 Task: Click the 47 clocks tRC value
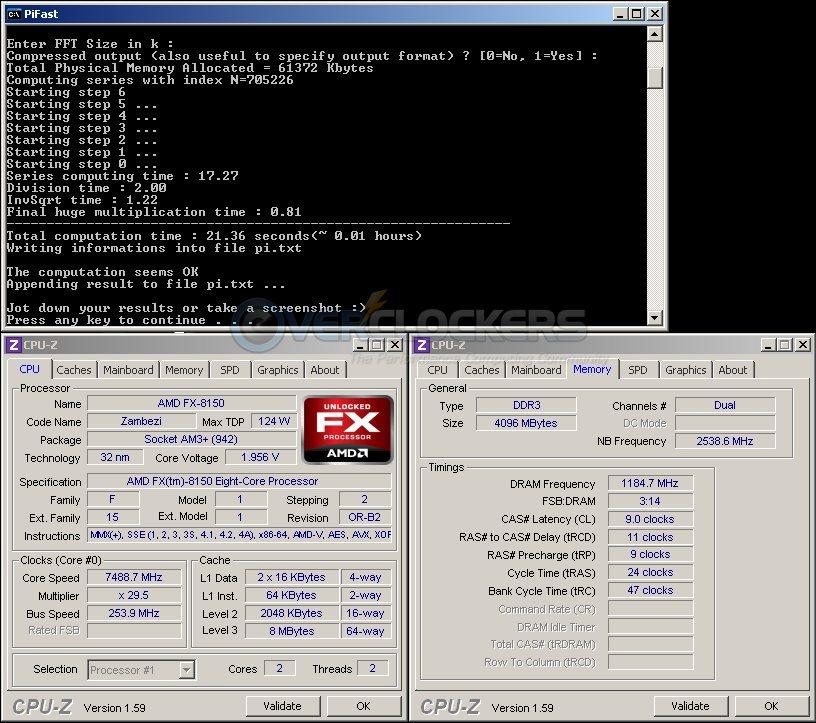pos(650,590)
